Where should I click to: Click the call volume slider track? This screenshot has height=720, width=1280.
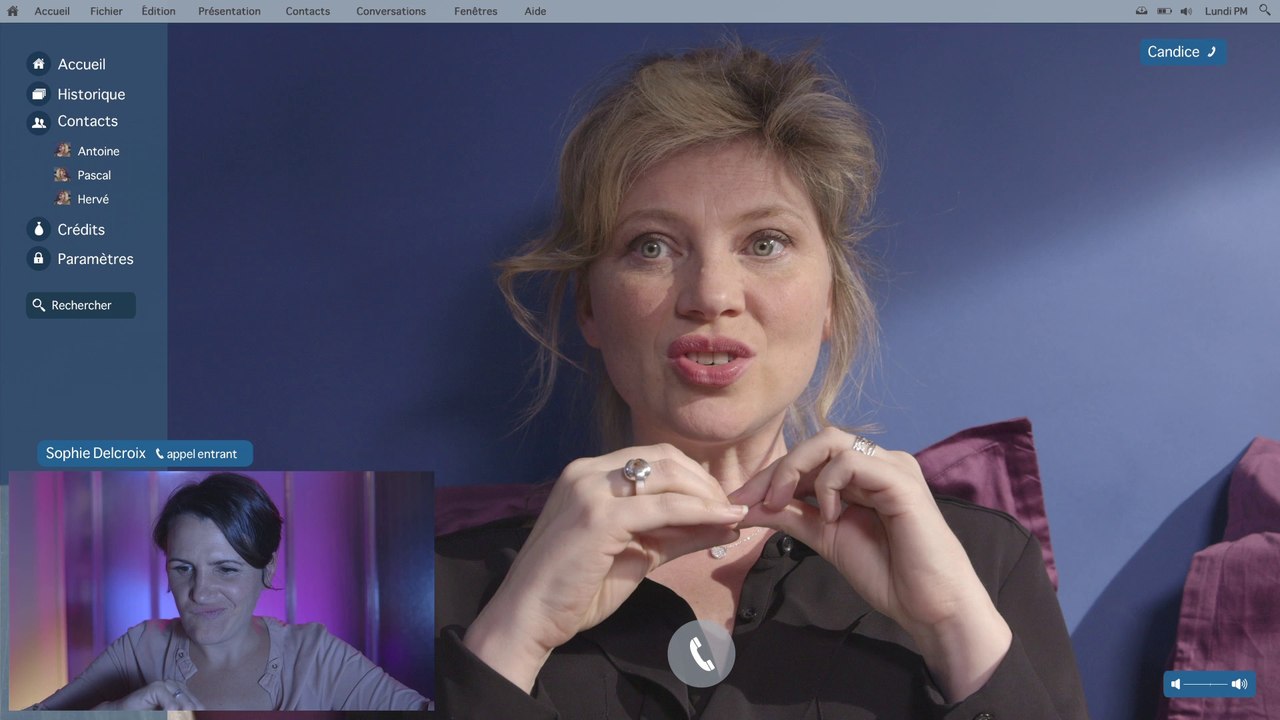point(1205,684)
